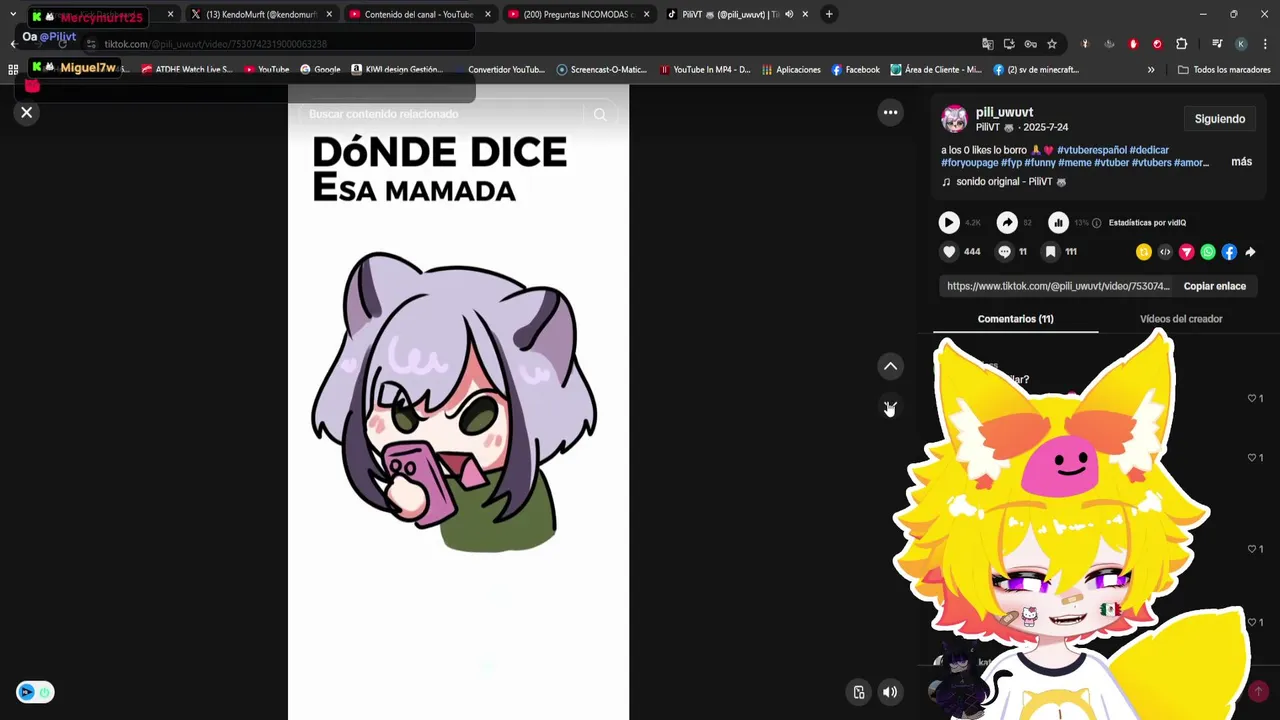The image size is (1280, 720).
Task: Click the red send-to-friends icon
Action: [1187, 252]
